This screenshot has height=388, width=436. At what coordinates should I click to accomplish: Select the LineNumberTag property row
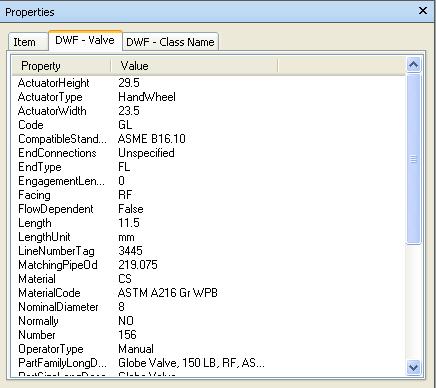[209, 251]
